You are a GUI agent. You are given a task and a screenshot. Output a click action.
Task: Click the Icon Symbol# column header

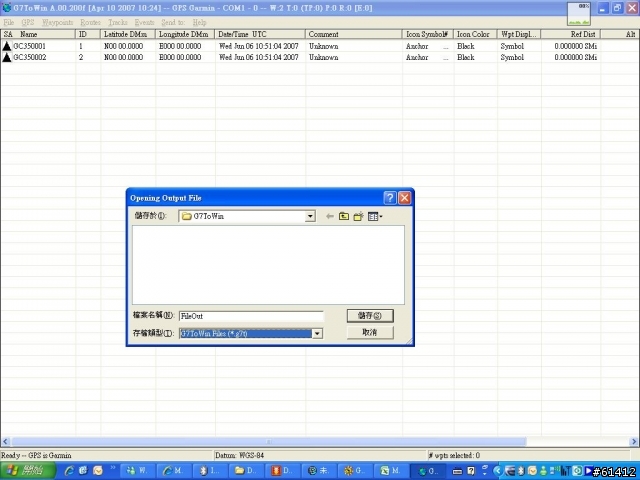[428, 34]
